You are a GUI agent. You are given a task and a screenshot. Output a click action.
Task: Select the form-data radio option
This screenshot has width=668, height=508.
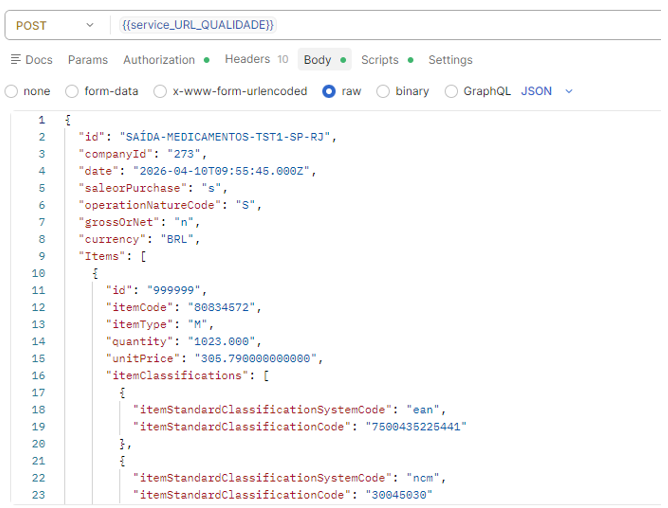pos(72,91)
